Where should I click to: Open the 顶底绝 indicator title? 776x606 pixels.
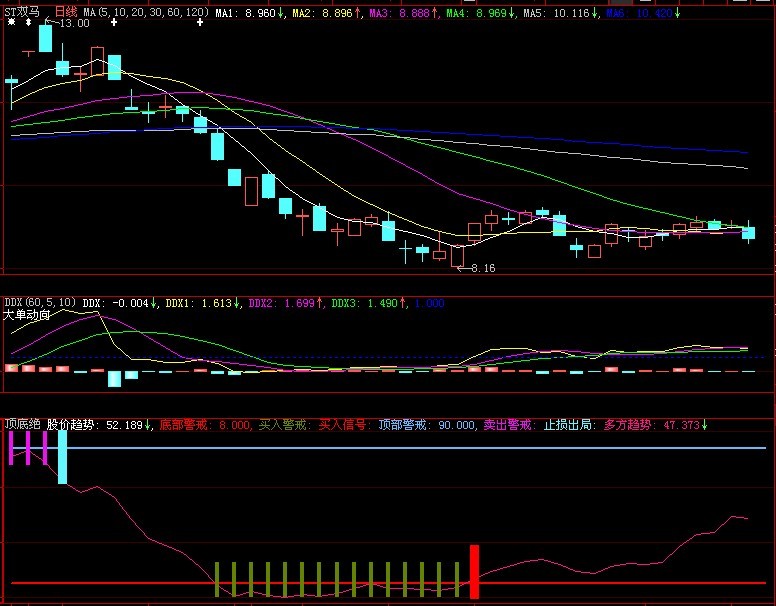[x=22, y=424]
